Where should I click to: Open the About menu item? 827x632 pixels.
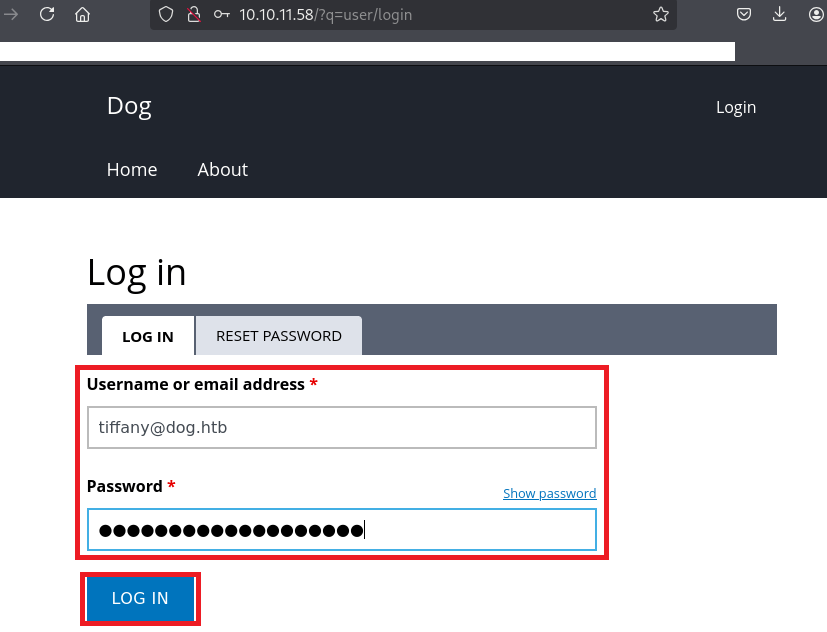coord(222,169)
